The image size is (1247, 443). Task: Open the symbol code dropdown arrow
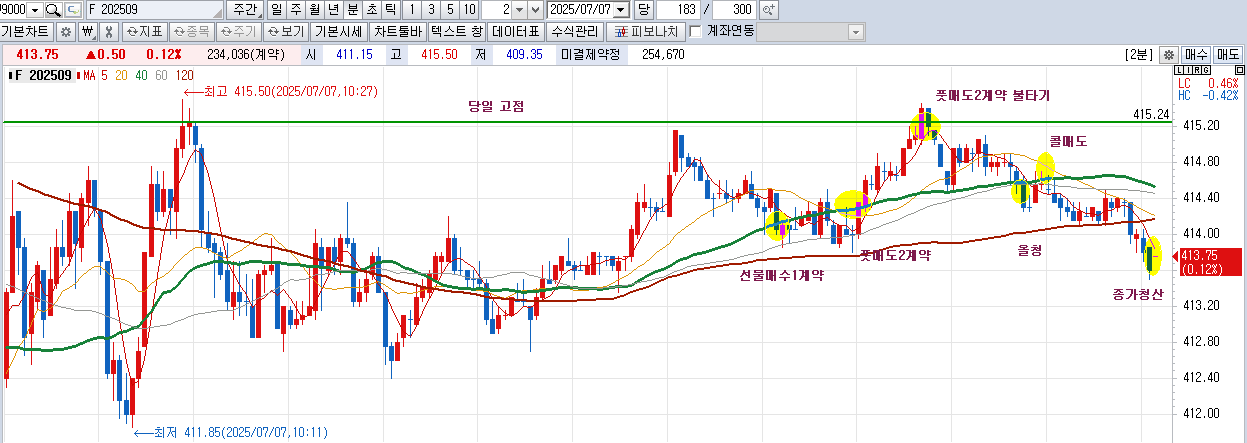pos(36,9)
